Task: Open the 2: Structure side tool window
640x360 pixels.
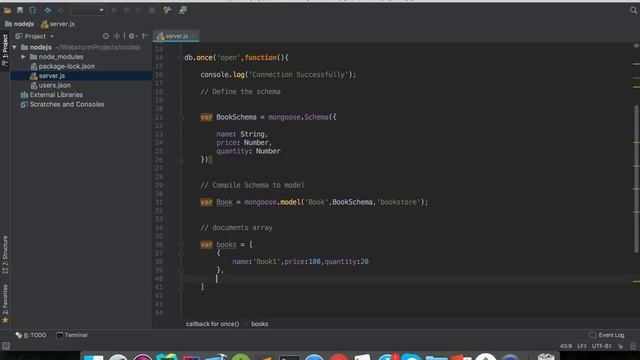Action: point(5,254)
